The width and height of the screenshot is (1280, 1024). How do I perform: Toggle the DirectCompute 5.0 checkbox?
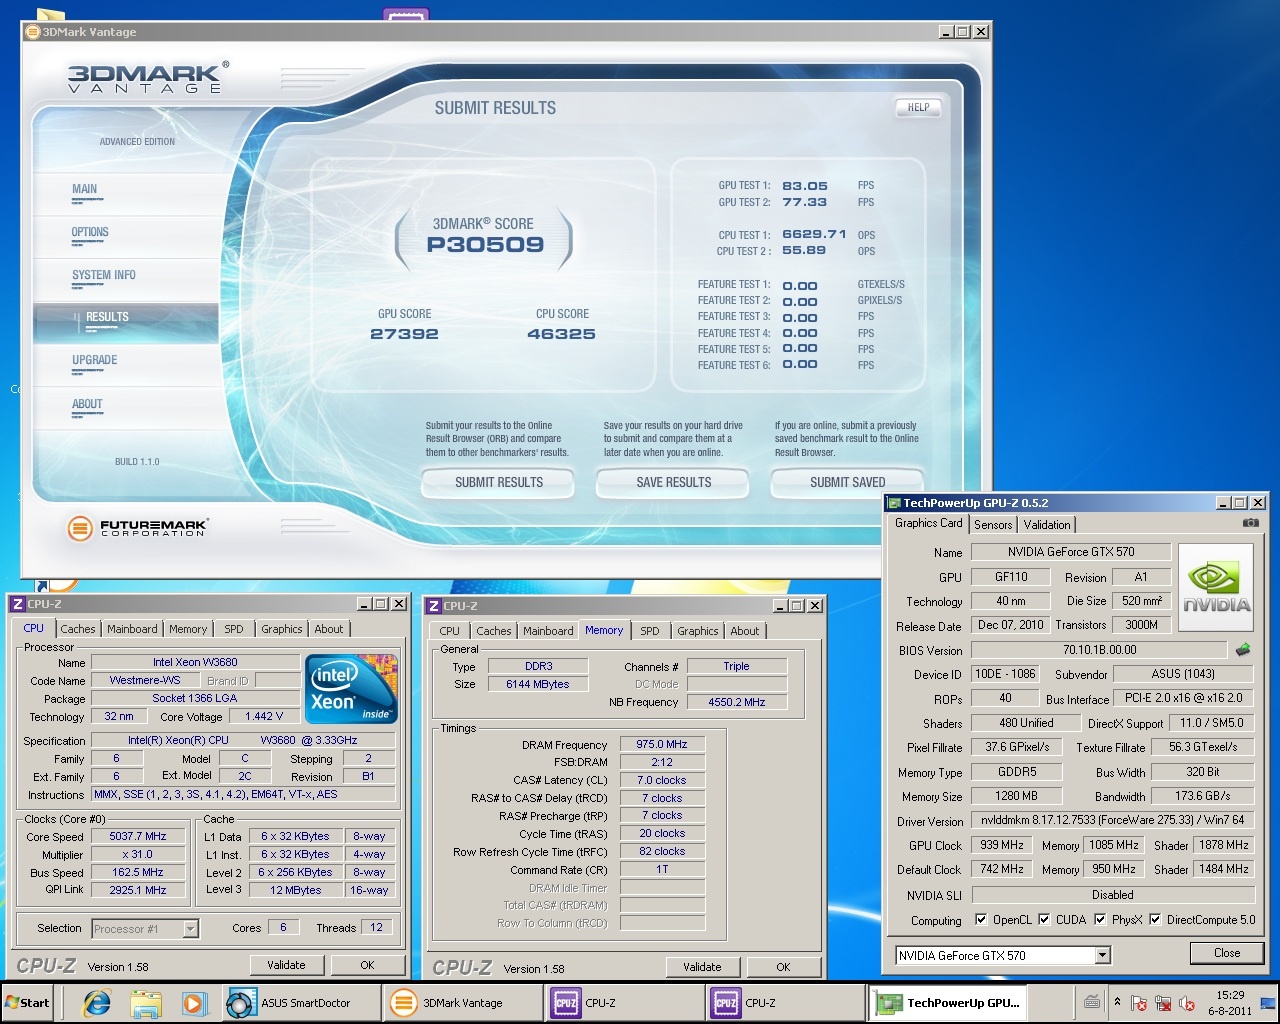click(1155, 920)
